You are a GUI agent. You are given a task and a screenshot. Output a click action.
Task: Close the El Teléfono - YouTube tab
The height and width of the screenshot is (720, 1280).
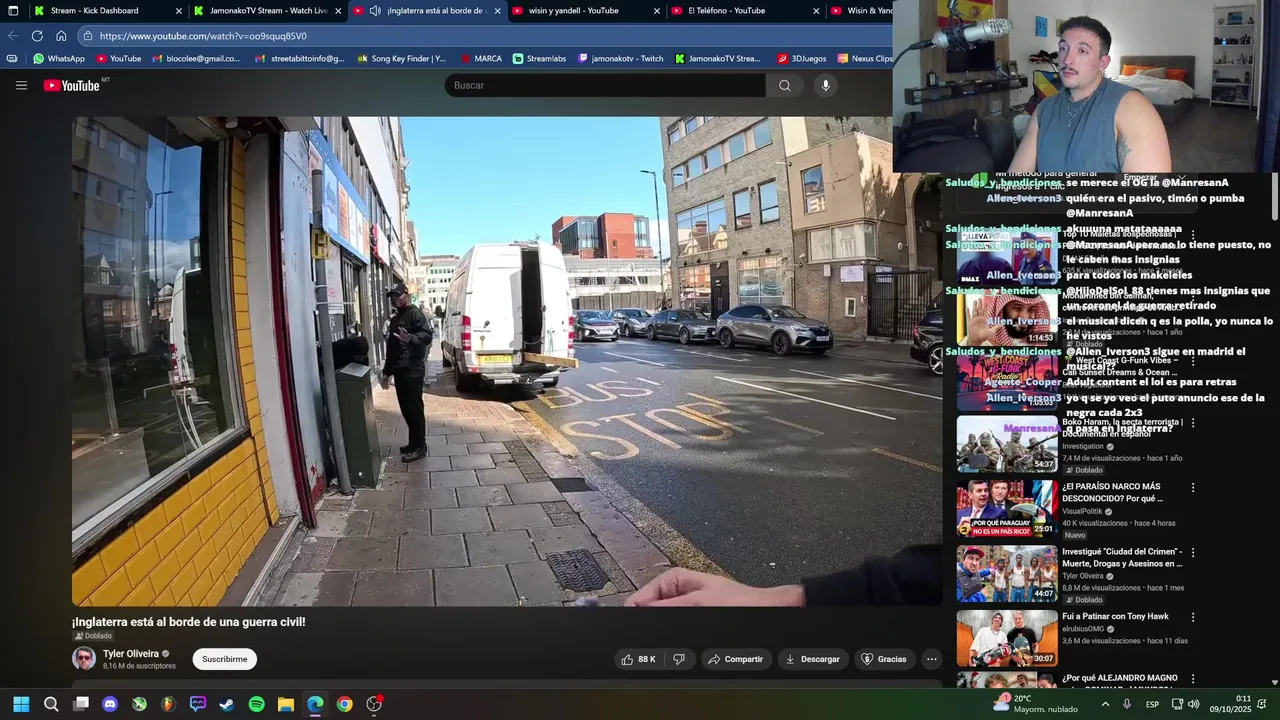pos(816,11)
